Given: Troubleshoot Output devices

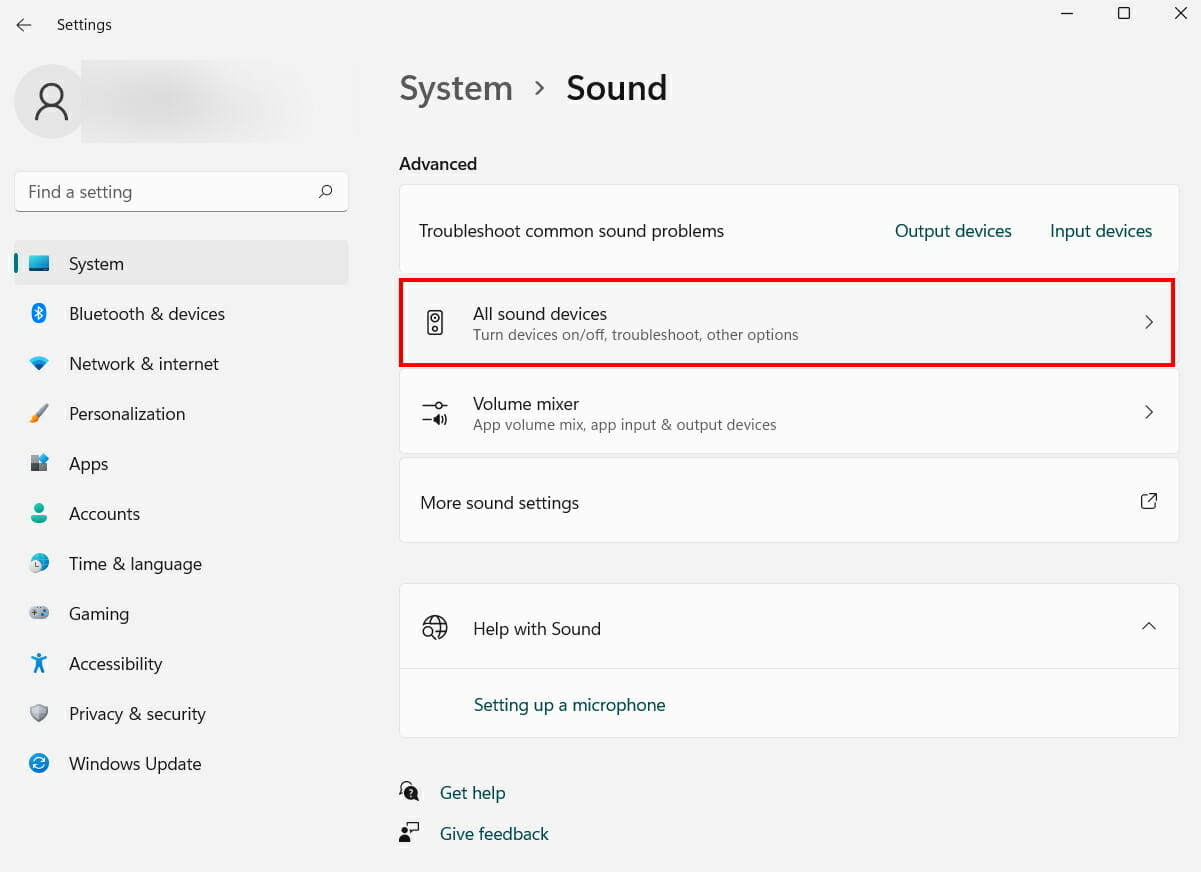Looking at the screenshot, I should coord(953,231).
